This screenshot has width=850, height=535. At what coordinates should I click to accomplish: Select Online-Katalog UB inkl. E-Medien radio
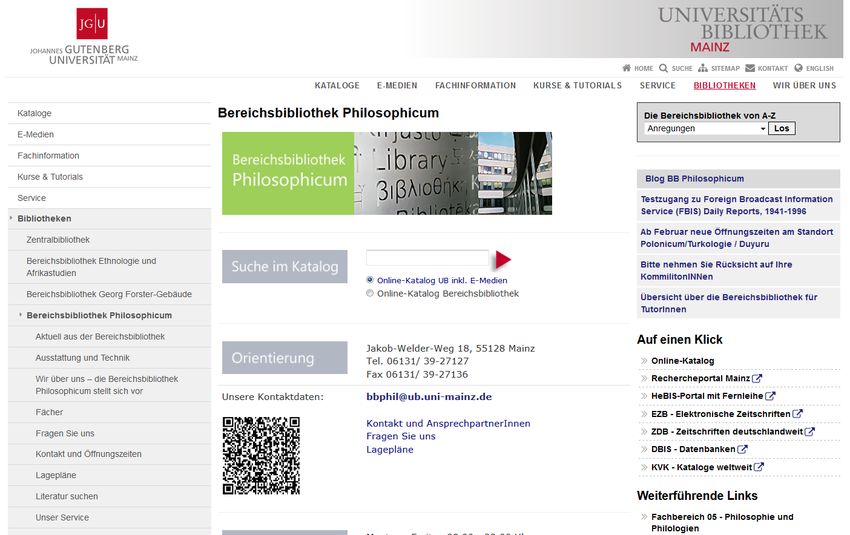[x=370, y=280]
